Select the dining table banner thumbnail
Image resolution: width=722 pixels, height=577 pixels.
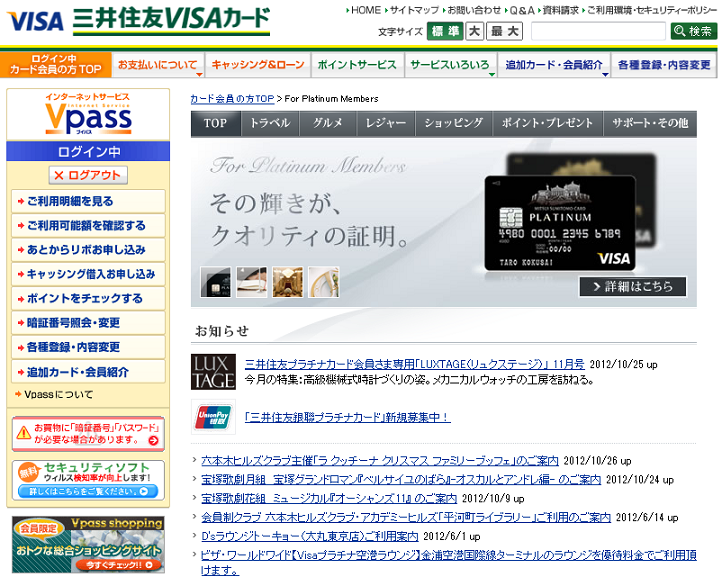tap(251, 281)
